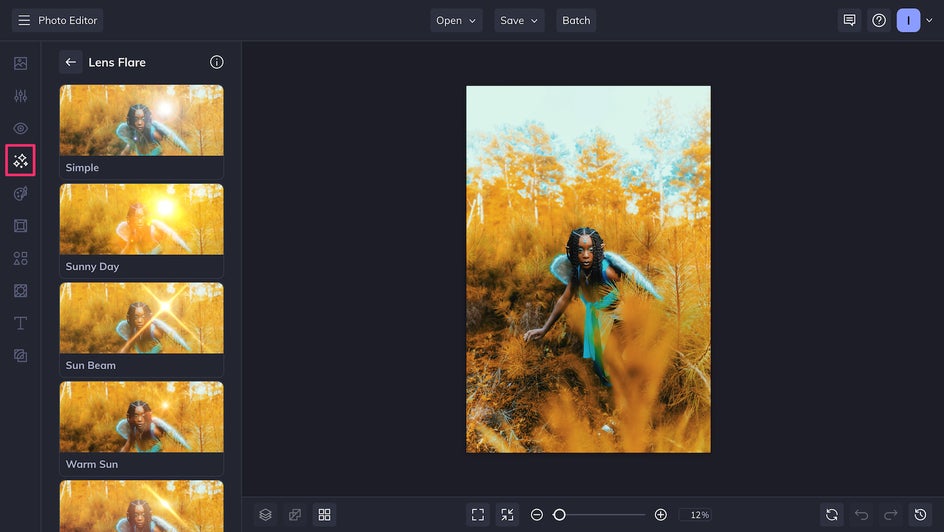Expand the Save dropdown menu

[519, 20]
